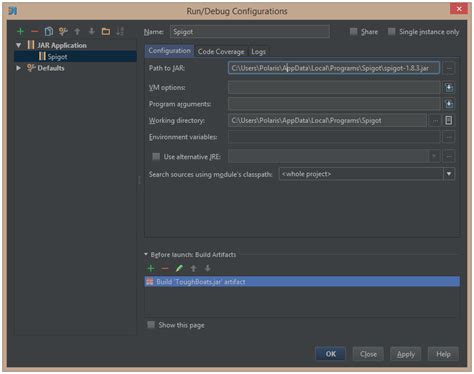Edit the before-launch task pencil icon
The width and height of the screenshot is (474, 374).
click(179, 268)
